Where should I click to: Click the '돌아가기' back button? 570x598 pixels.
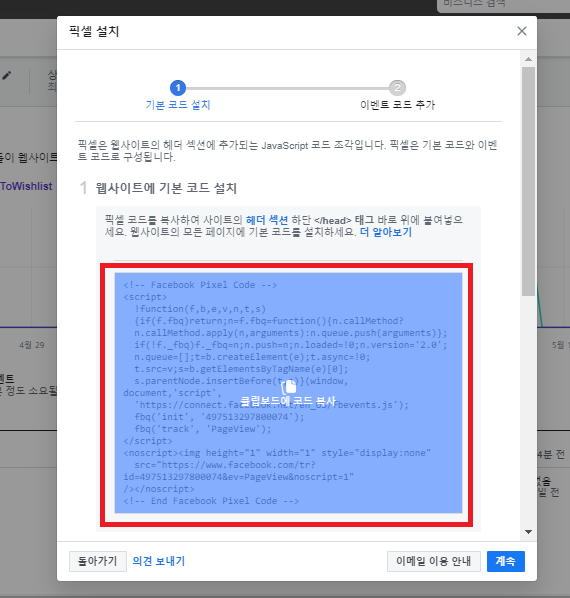click(x=98, y=561)
